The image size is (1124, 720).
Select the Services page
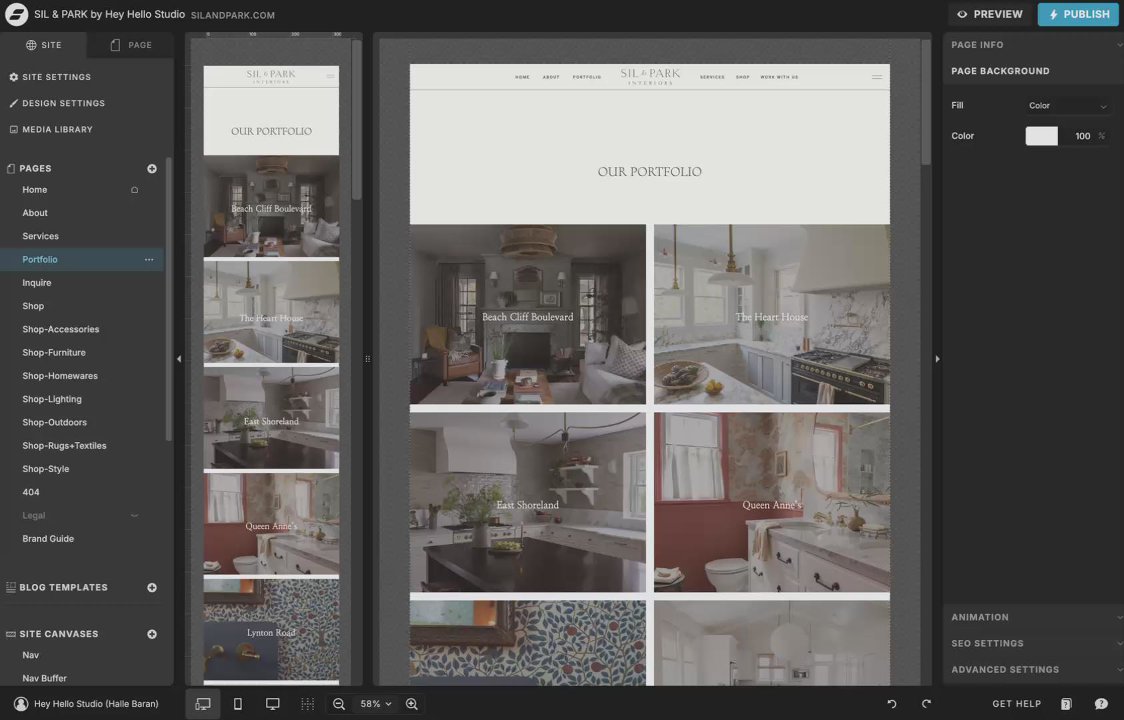(40, 237)
